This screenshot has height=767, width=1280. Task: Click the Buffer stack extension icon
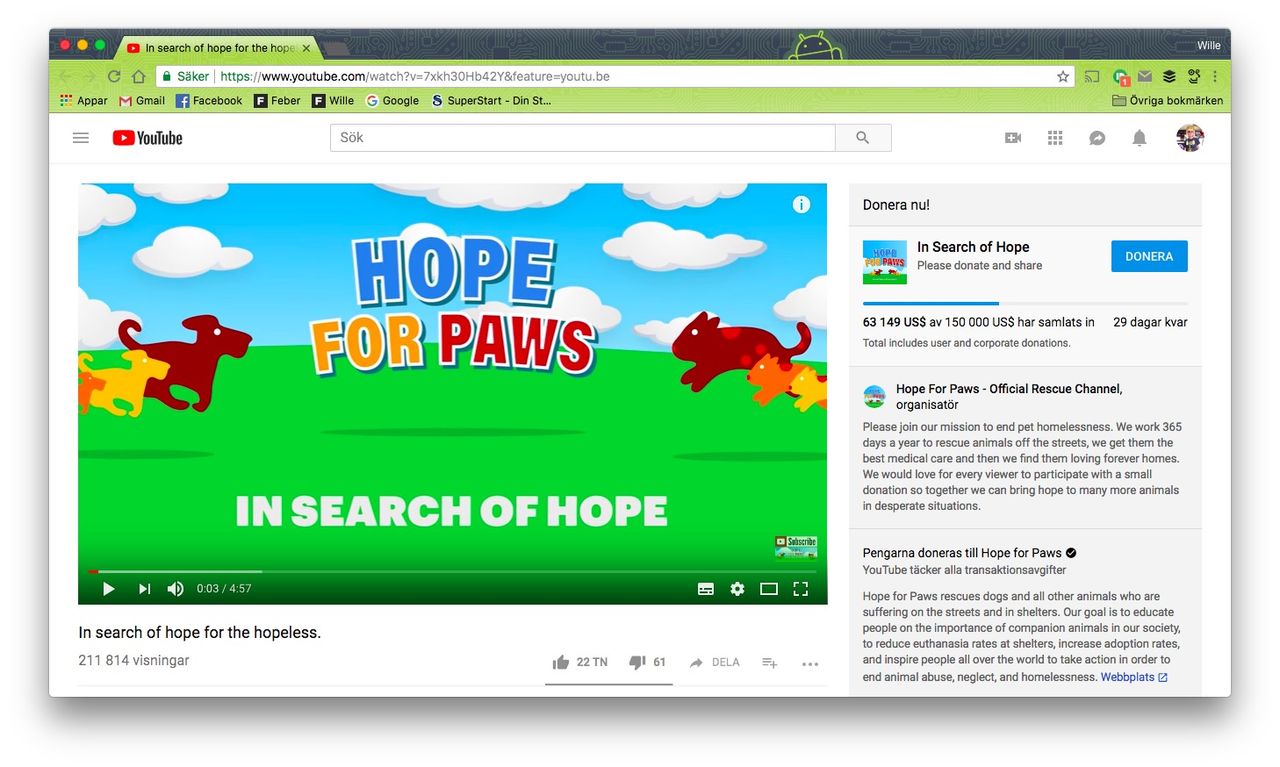(x=1169, y=76)
